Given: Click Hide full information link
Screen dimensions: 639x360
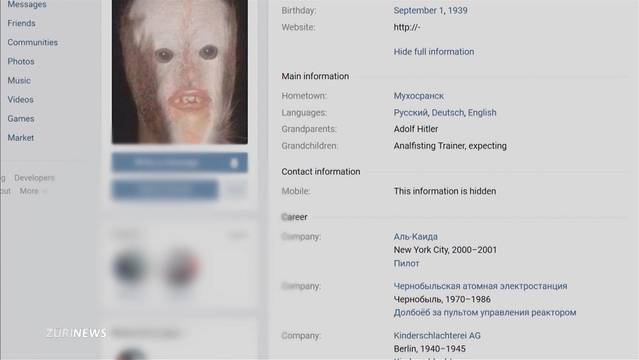Looking at the screenshot, I should point(434,52).
